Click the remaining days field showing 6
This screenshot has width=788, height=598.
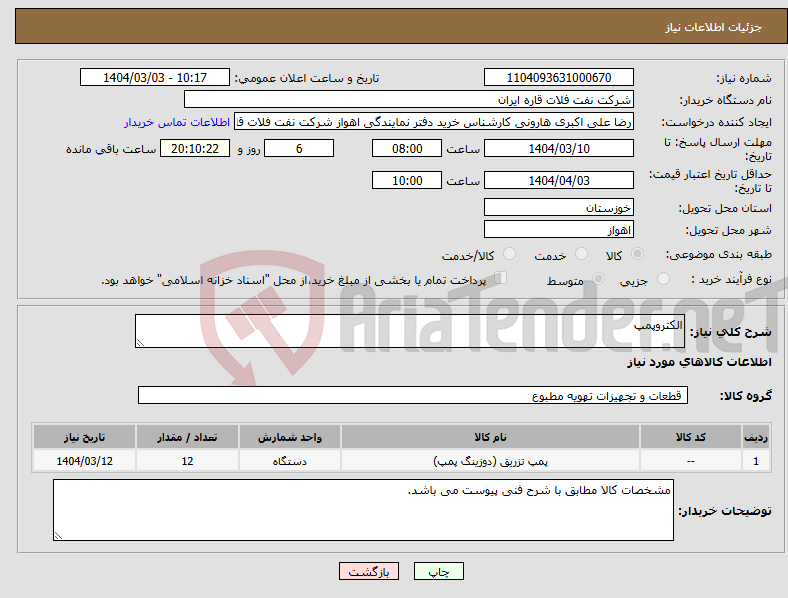299,149
